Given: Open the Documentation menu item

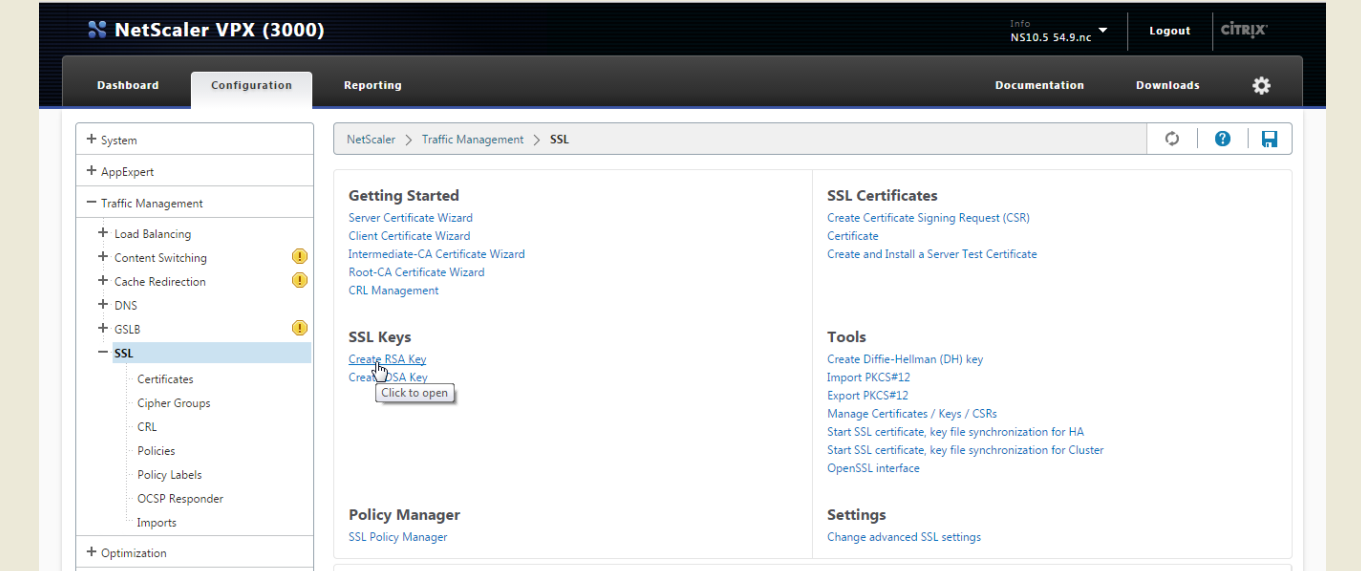Looking at the screenshot, I should pos(1039,86).
